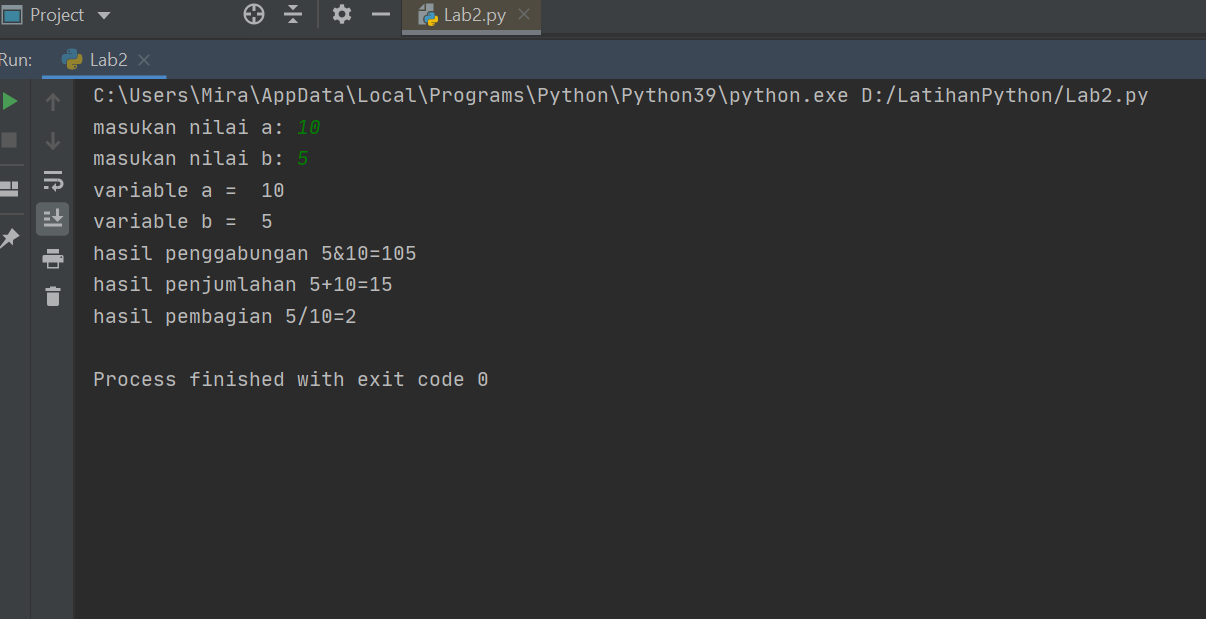The height and width of the screenshot is (619, 1206).
Task: Collapse the Run tool window panel
Action: click(x=381, y=15)
